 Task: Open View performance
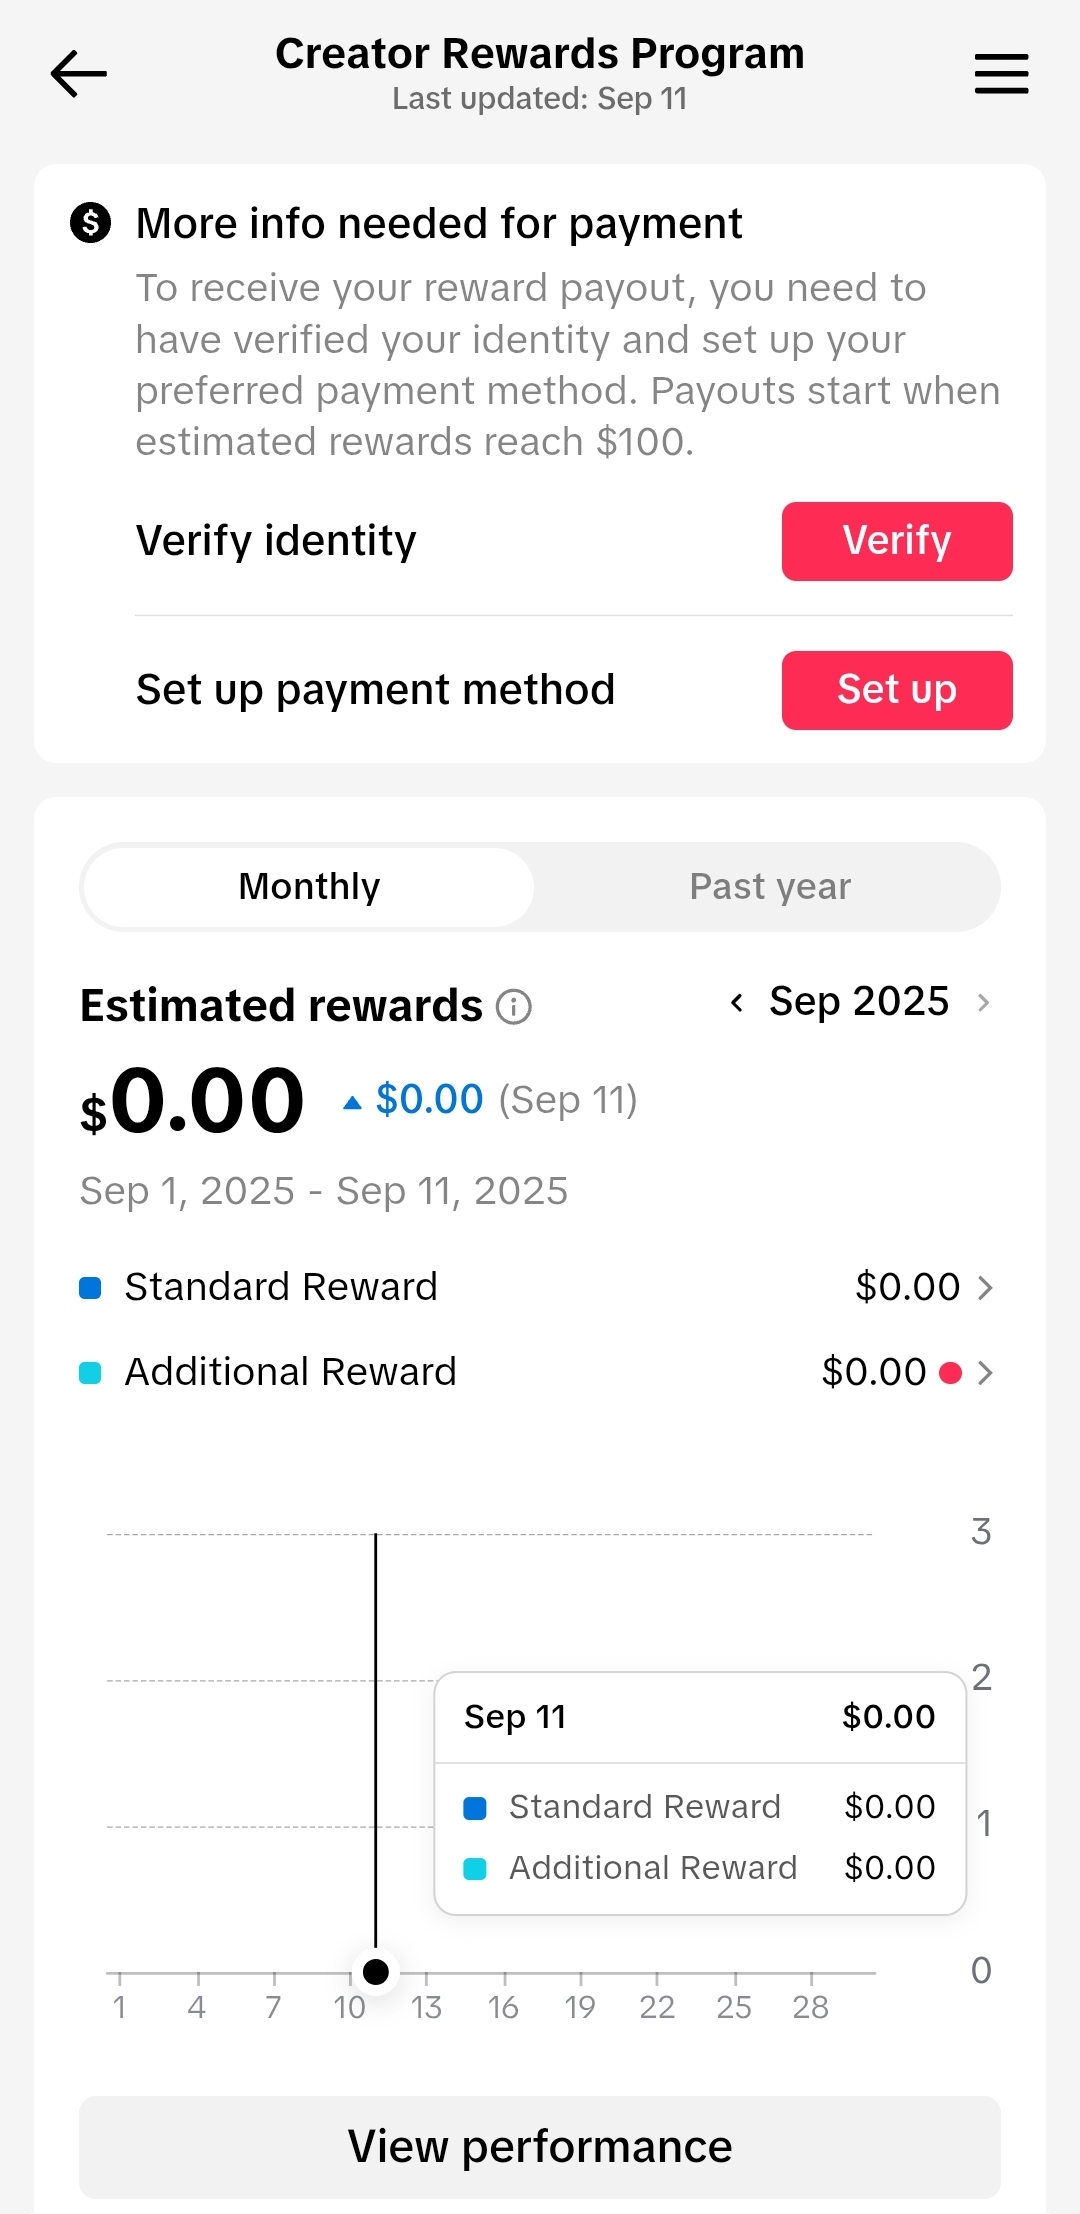pyautogui.click(x=540, y=2146)
